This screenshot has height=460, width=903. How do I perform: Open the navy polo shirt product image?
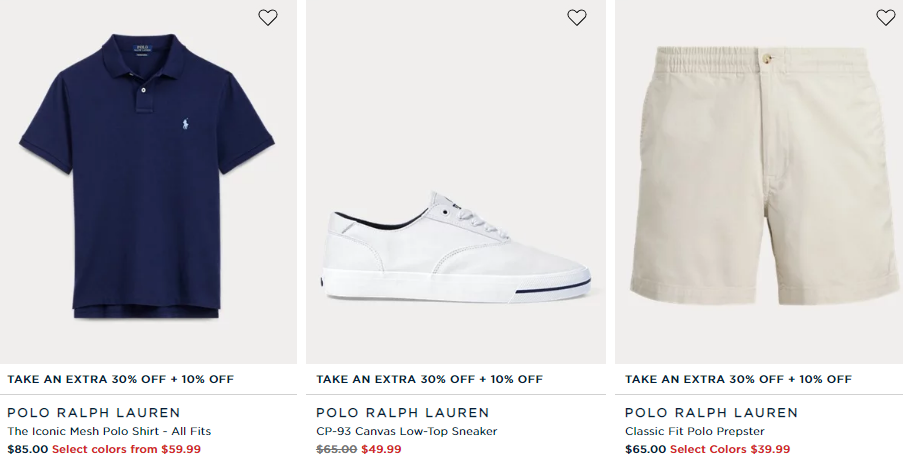(147, 180)
